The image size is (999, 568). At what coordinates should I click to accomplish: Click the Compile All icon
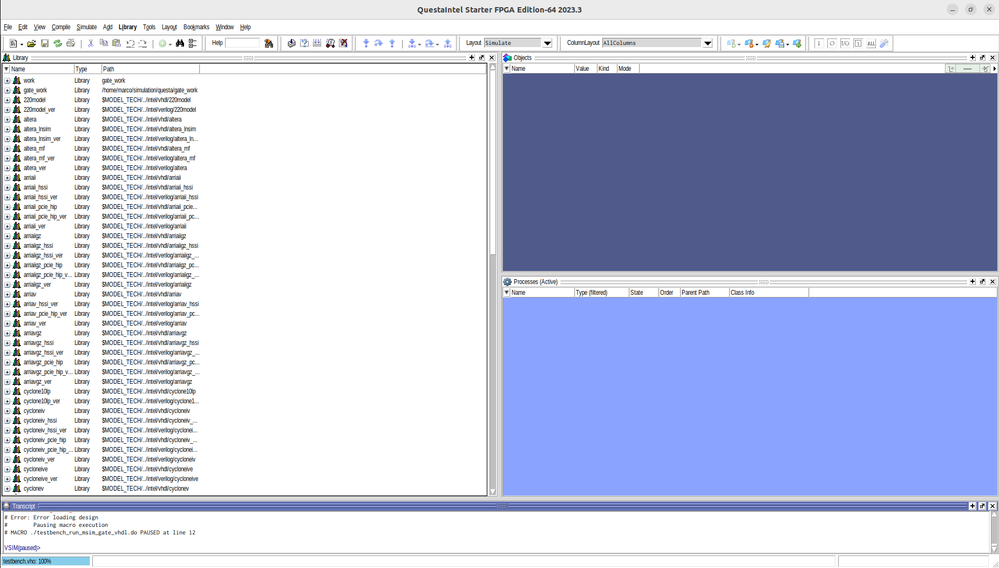[x=317, y=43]
